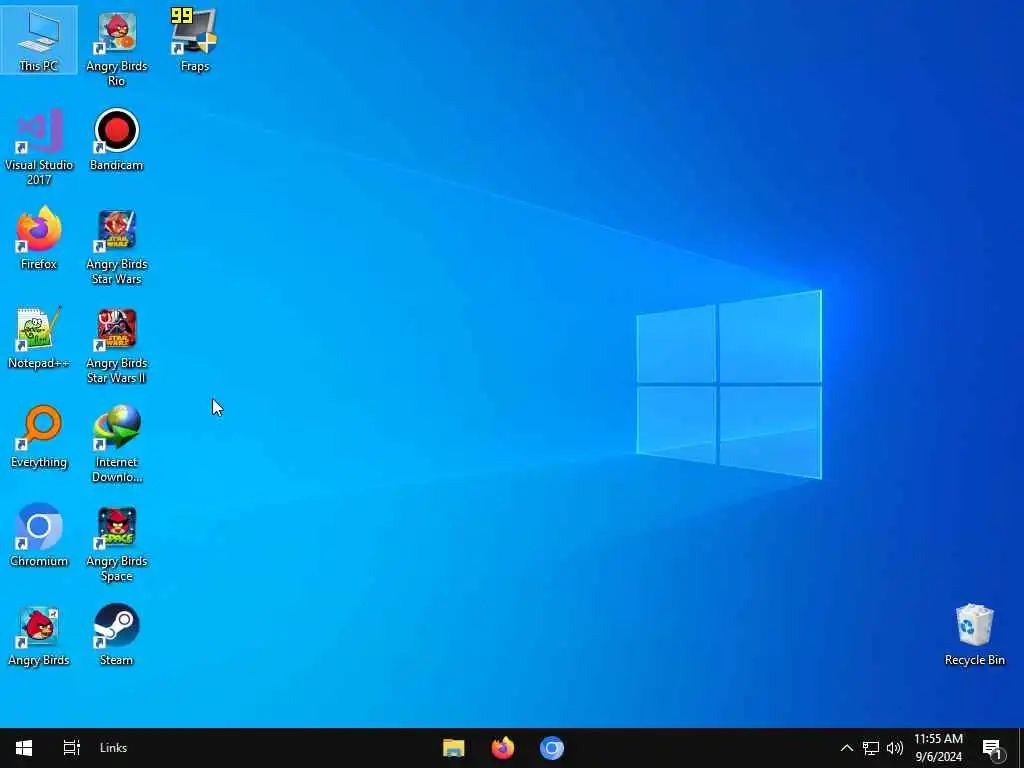Select the Firefox desktop shortcut

click(39, 238)
